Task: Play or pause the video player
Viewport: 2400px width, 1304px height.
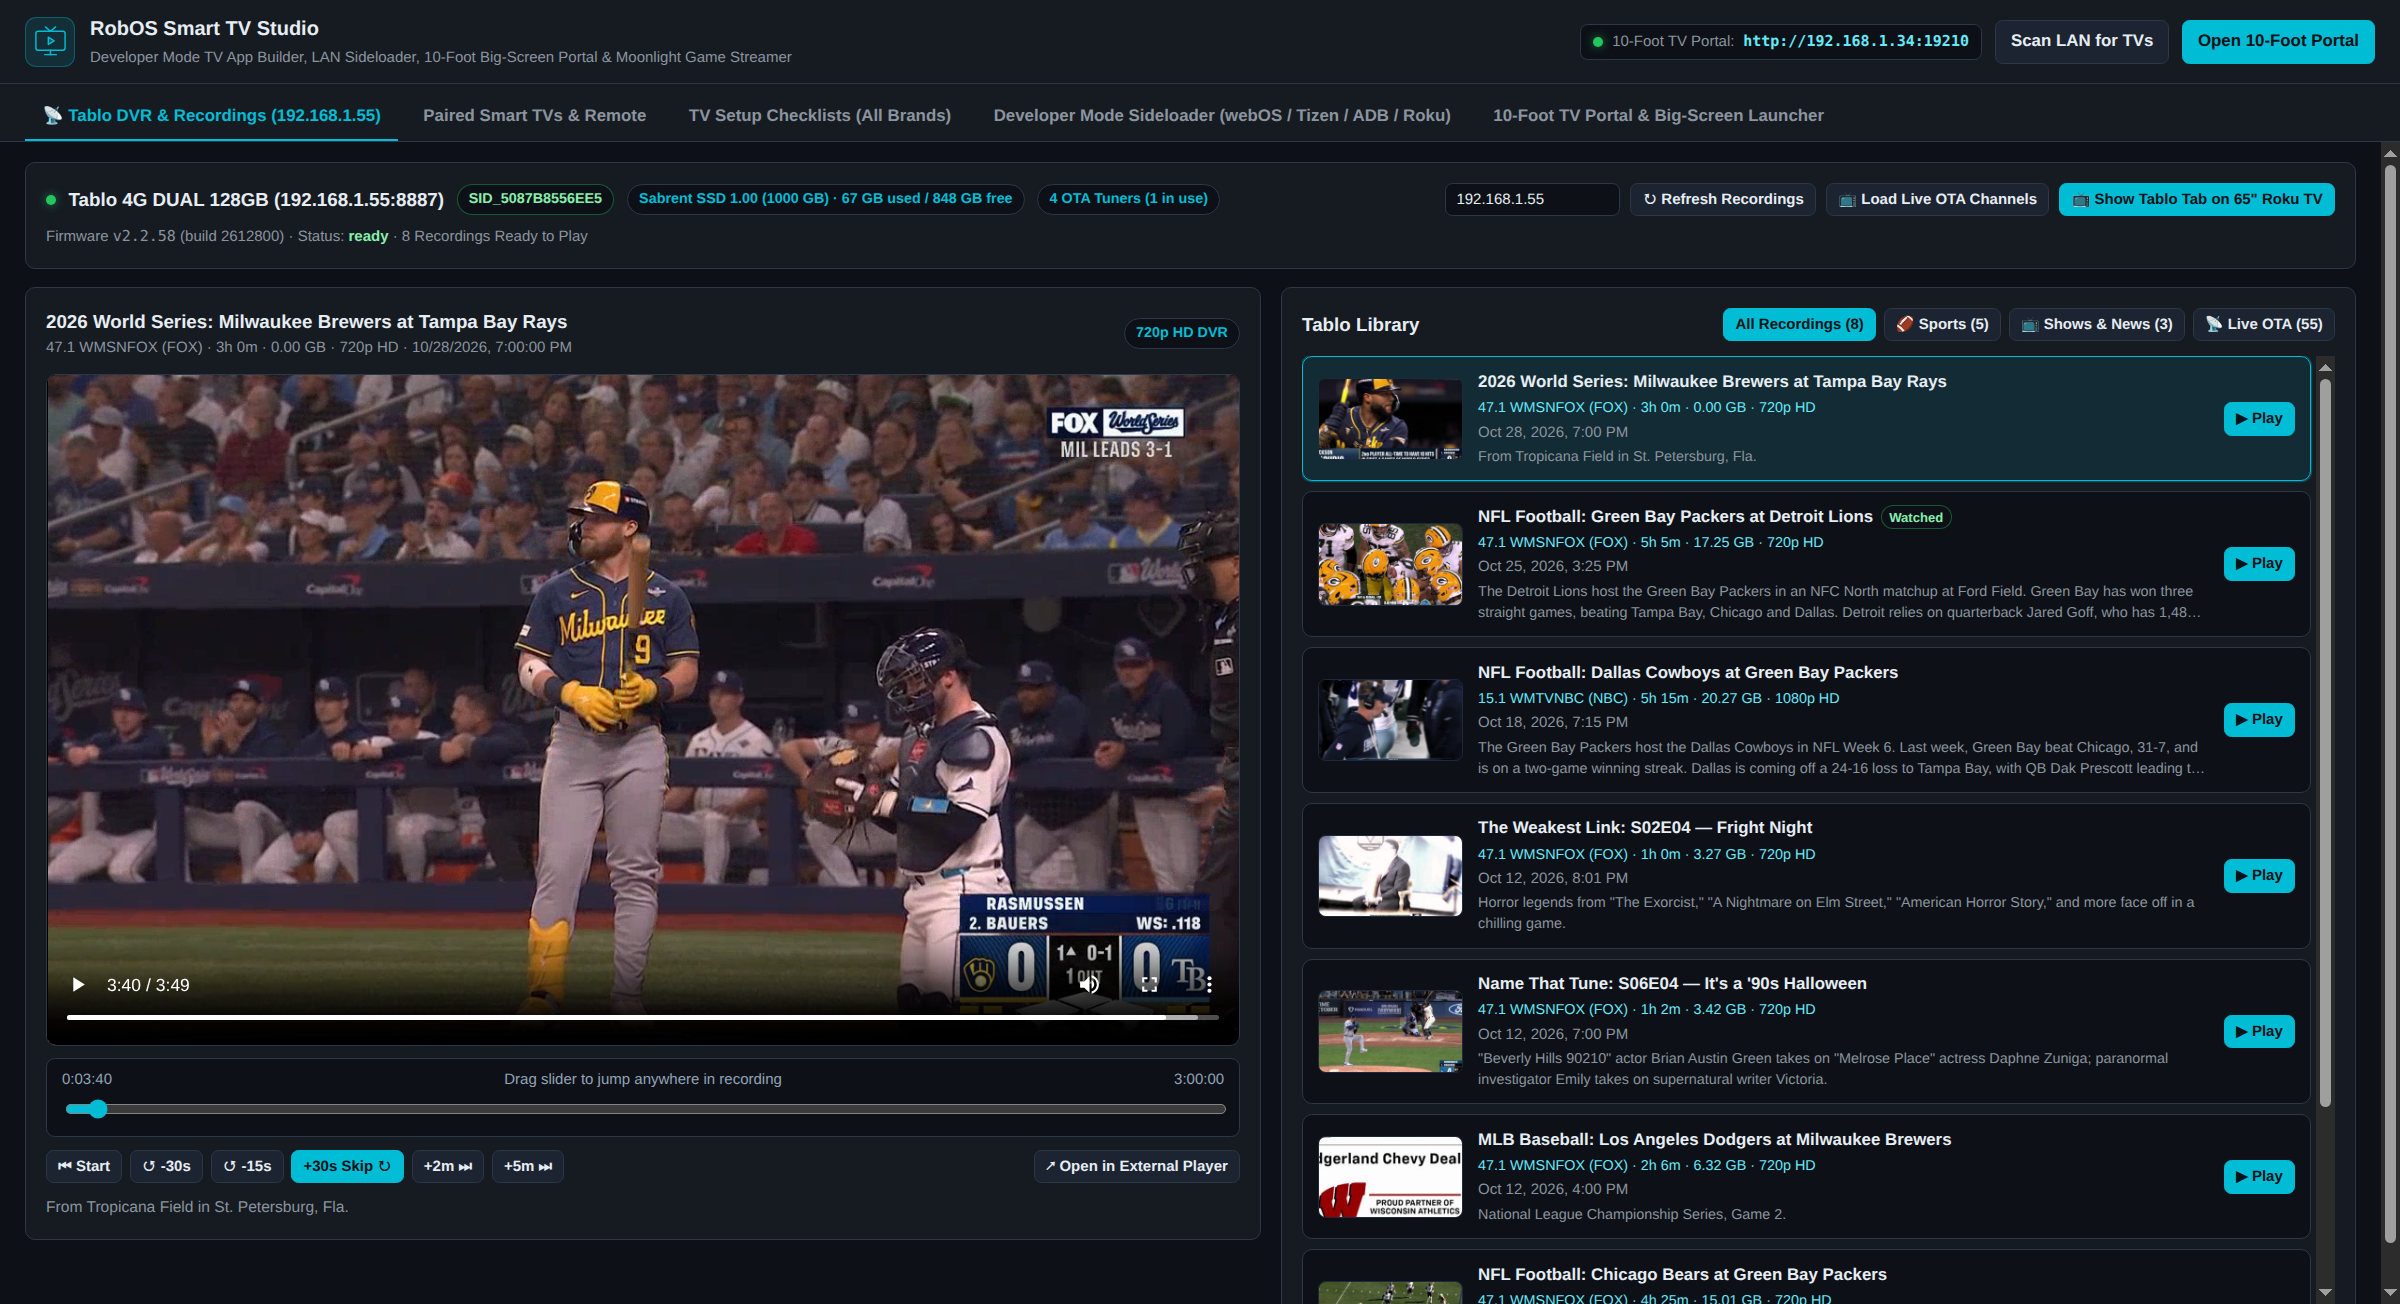Action: click(x=78, y=985)
